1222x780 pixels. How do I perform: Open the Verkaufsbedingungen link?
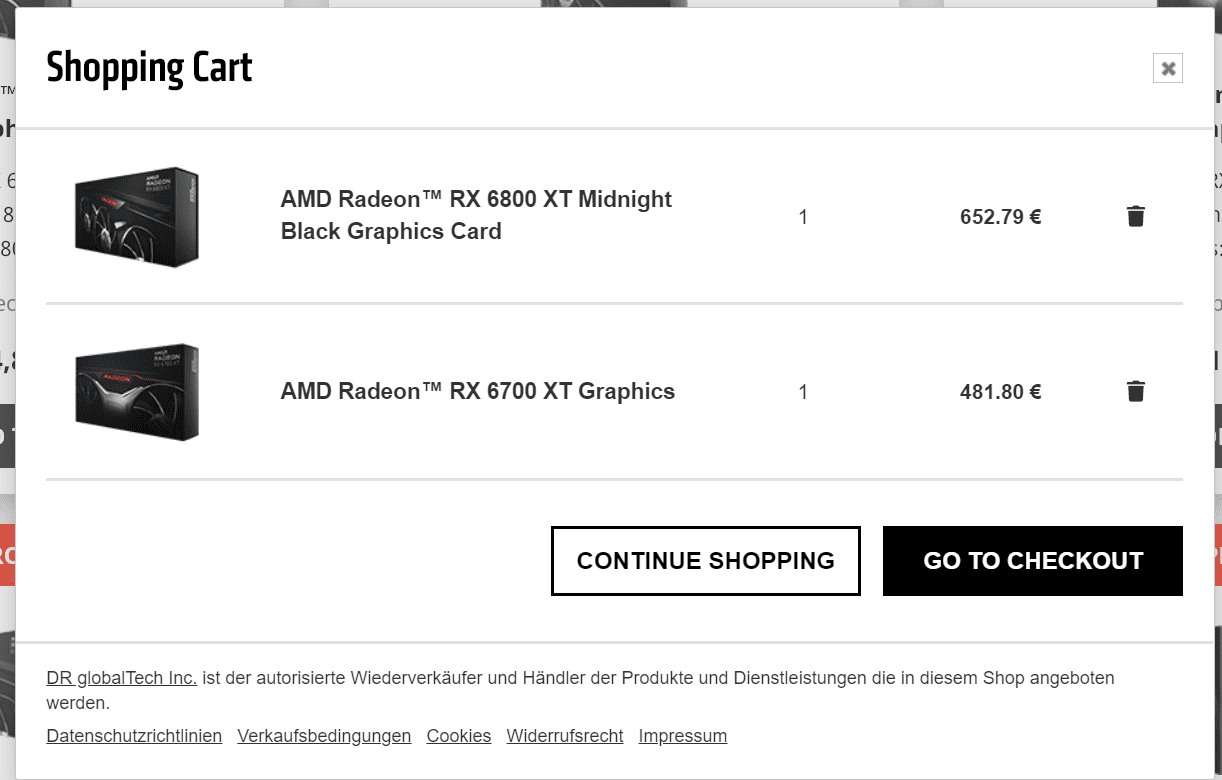click(324, 736)
